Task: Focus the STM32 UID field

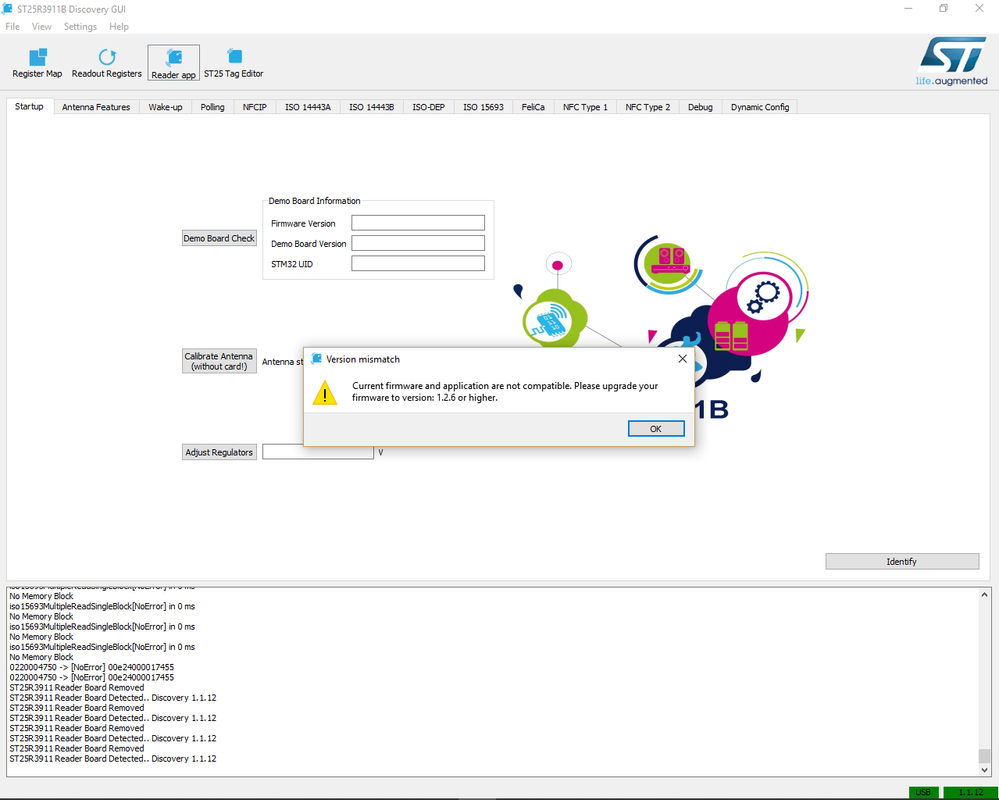Action: coord(418,263)
